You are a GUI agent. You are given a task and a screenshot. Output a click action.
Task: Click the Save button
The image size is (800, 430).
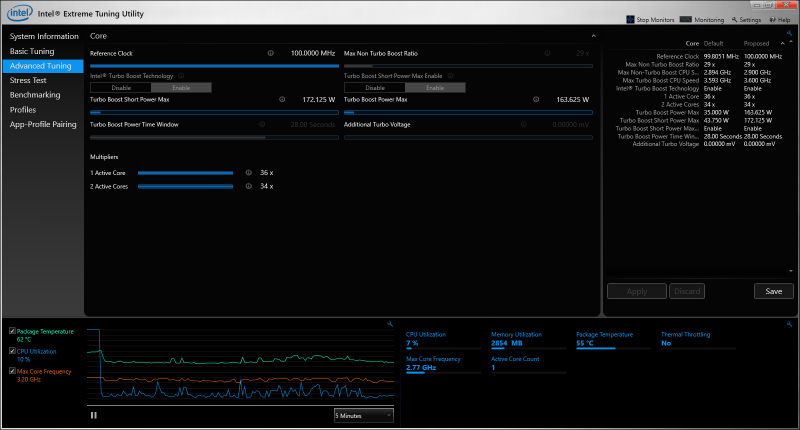tap(773, 291)
